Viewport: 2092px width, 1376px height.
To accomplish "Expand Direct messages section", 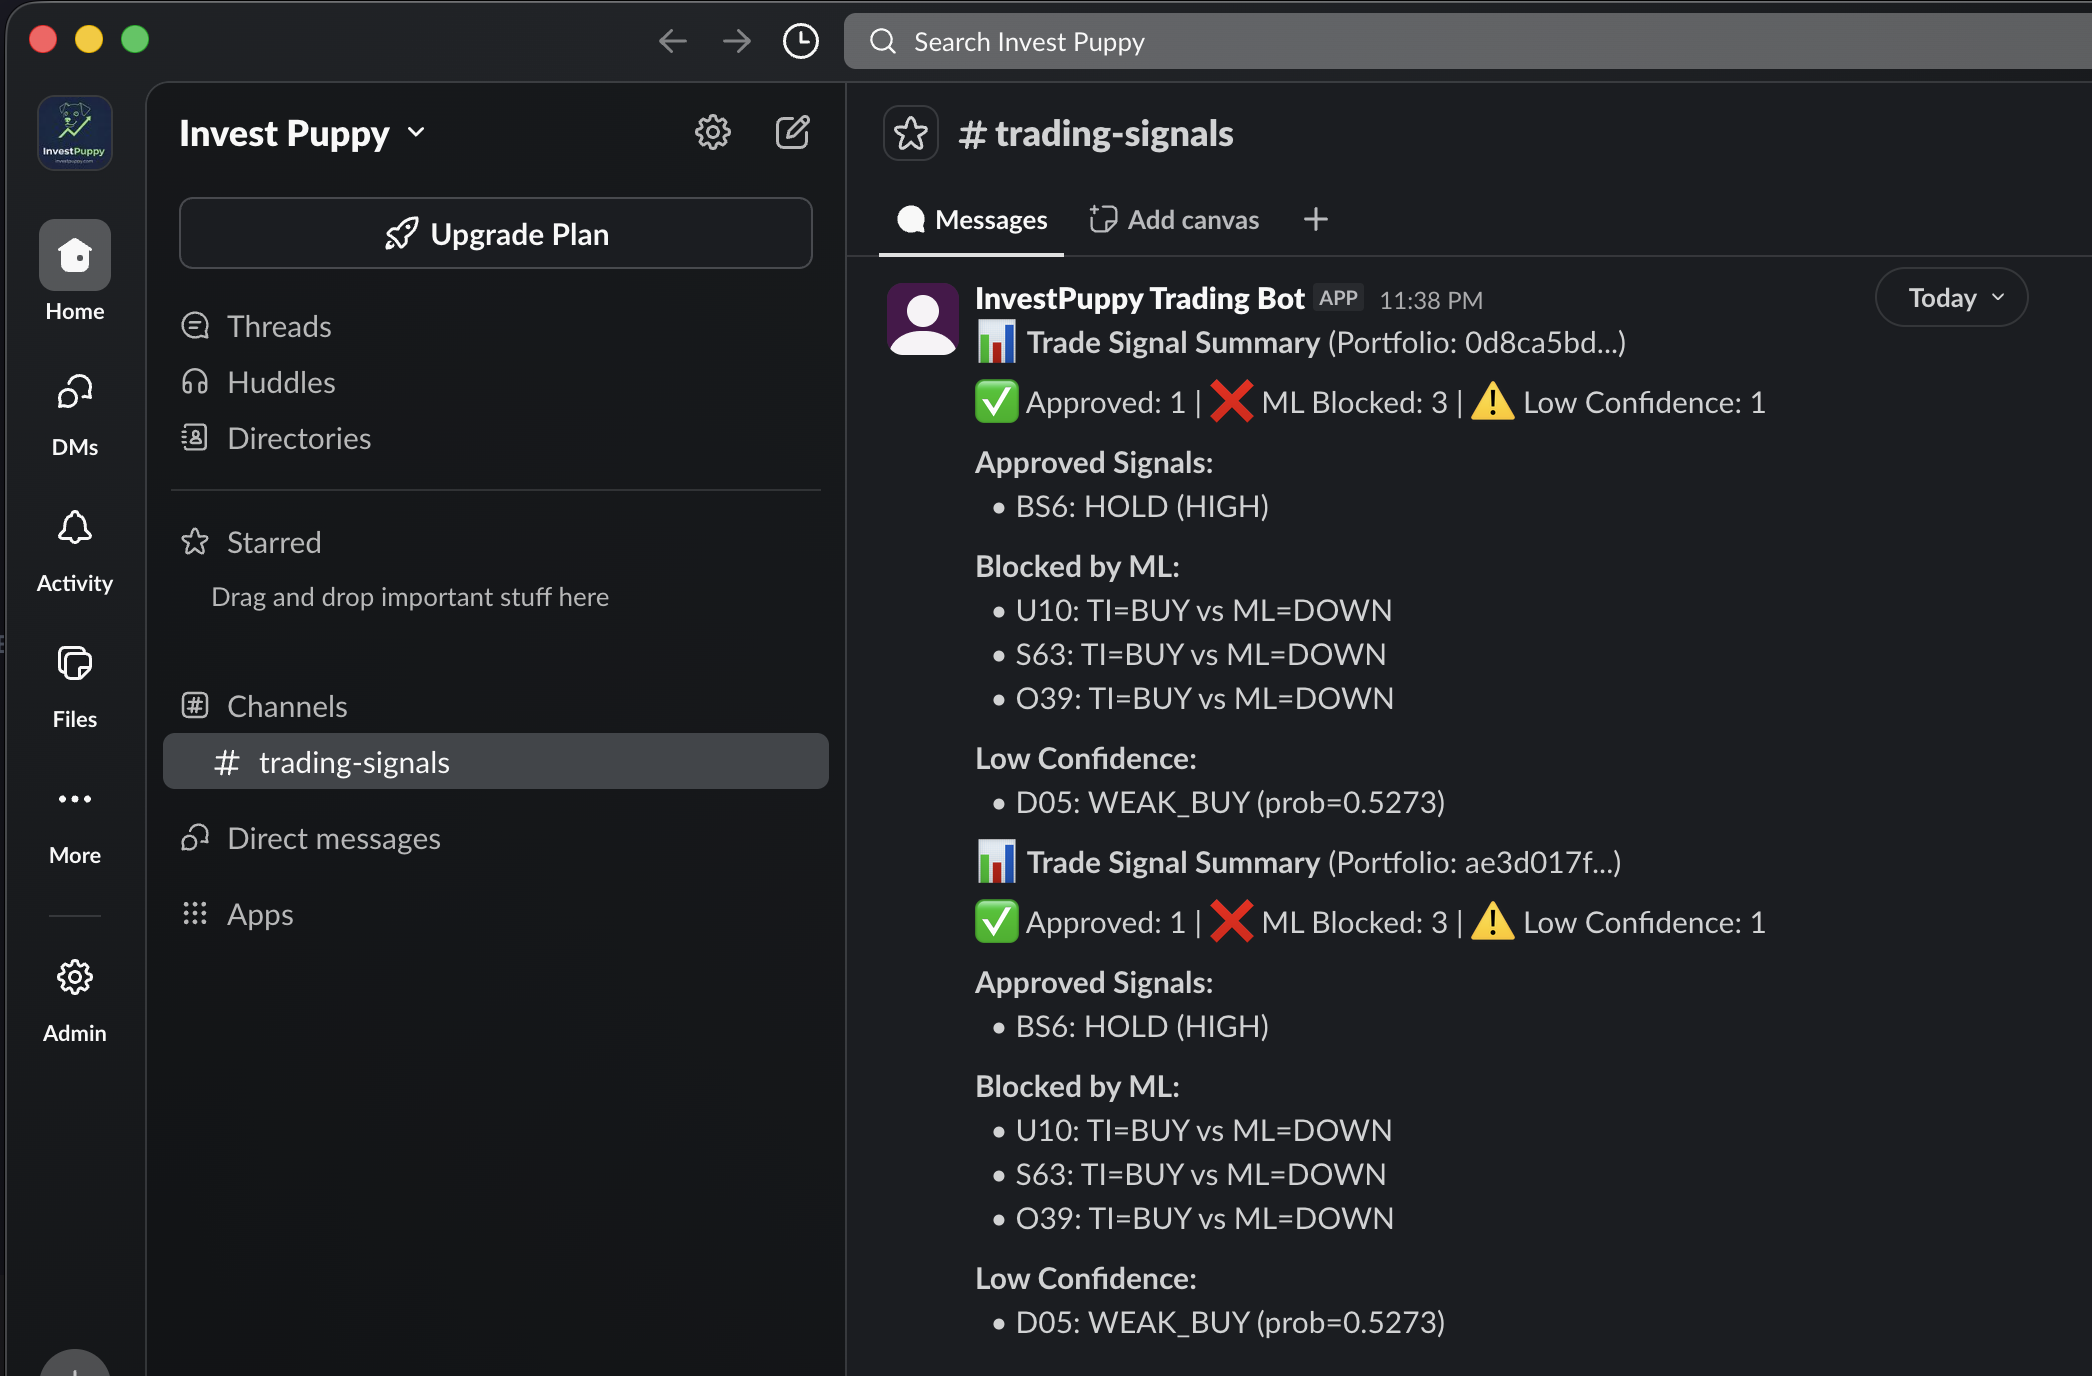I will (311, 838).
